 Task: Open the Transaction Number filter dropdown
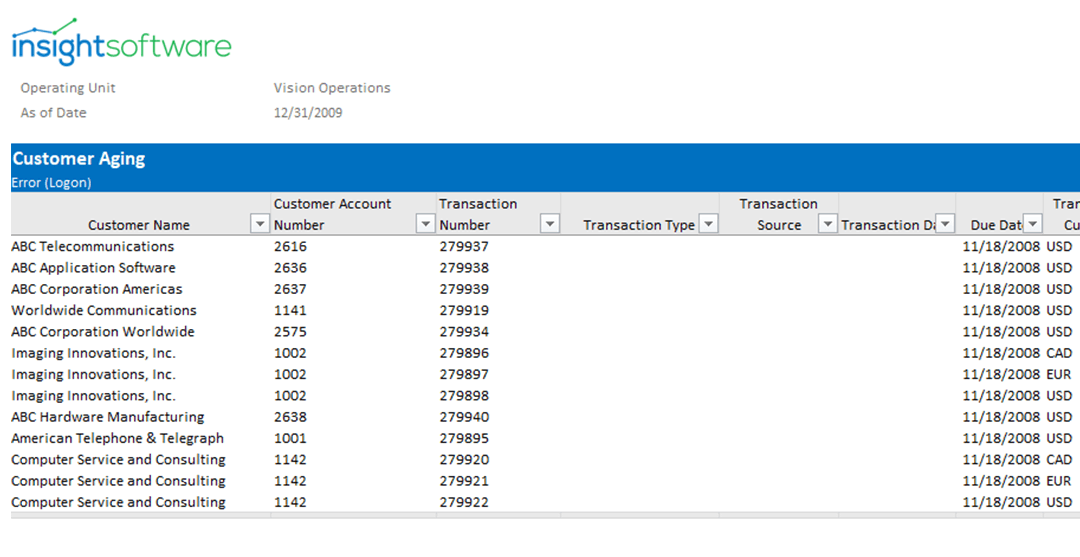tap(550, 224)
